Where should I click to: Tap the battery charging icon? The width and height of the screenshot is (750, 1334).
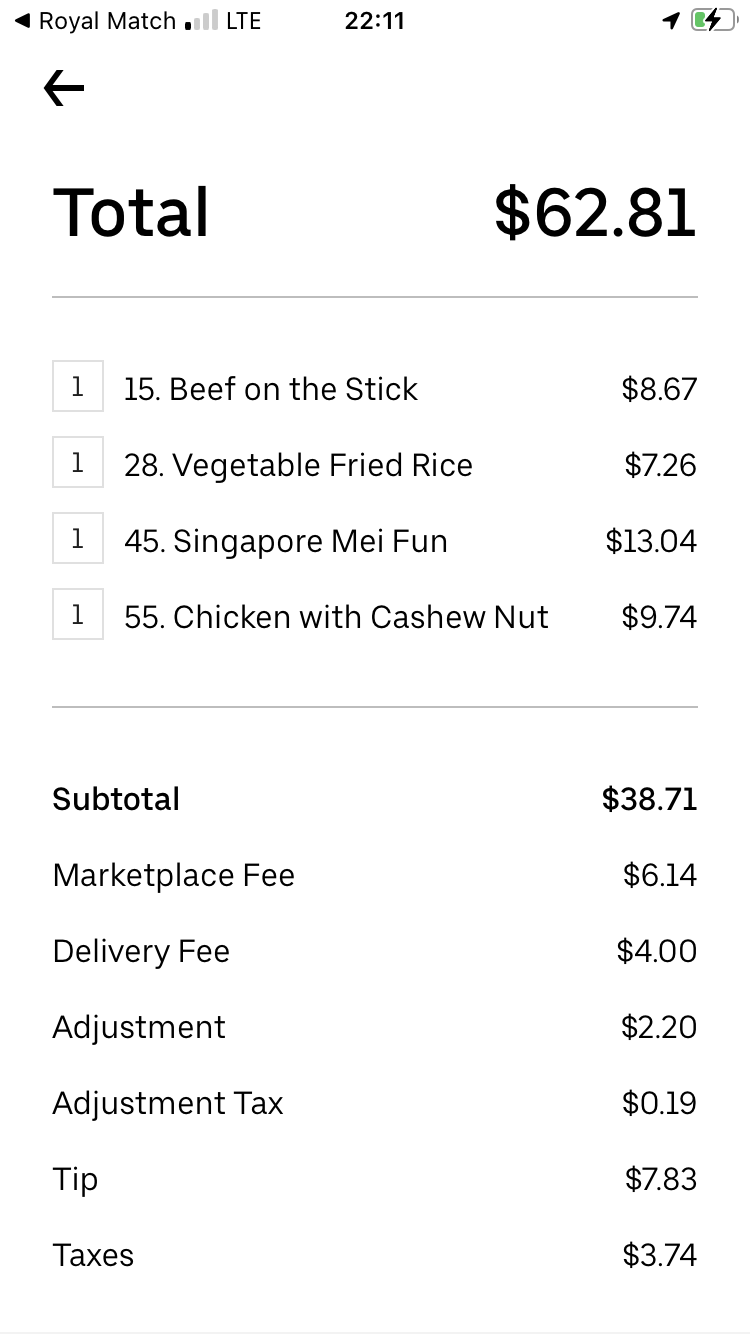pyautogui.click(x=714, y=21)
